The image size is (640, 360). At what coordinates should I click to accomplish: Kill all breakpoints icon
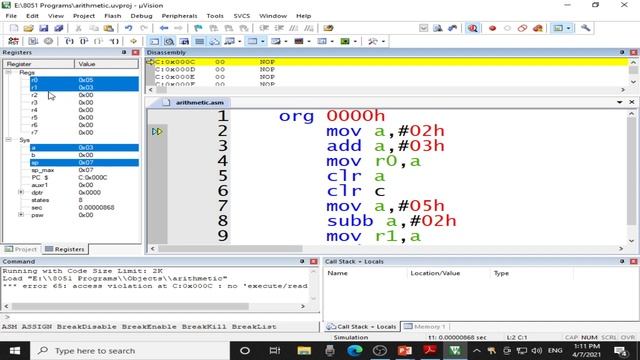click(538, 28)
